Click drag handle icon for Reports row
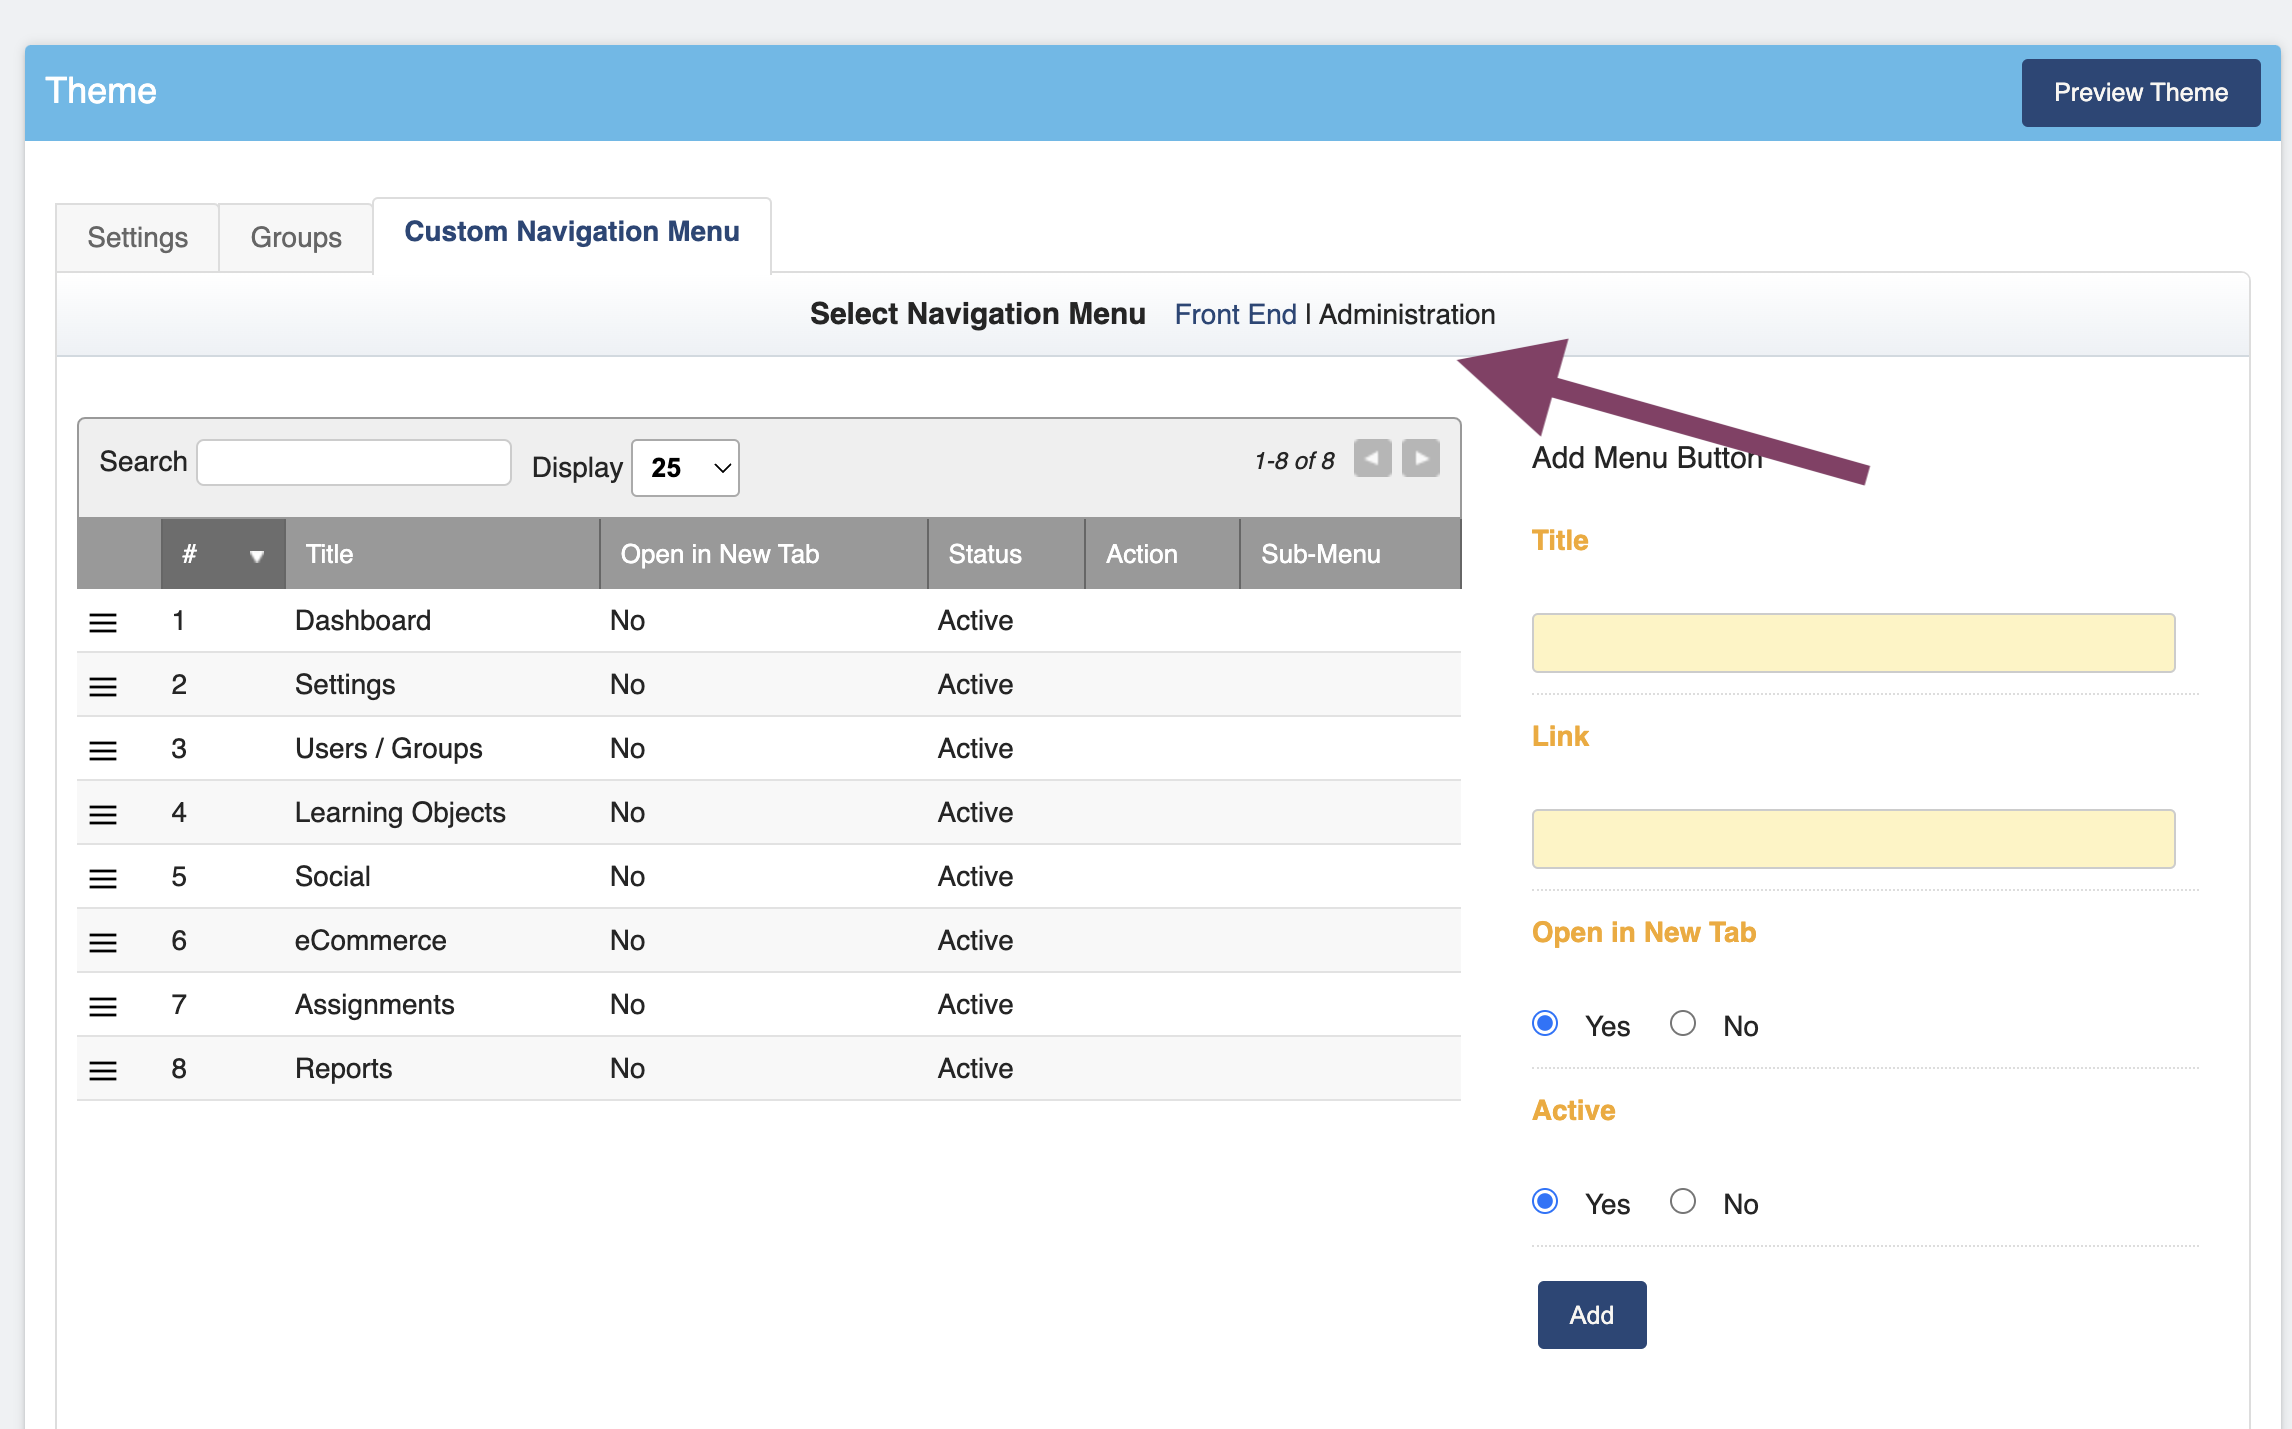The height and width of the screenshot is (1429, 2292). (x=103, y=1070)
